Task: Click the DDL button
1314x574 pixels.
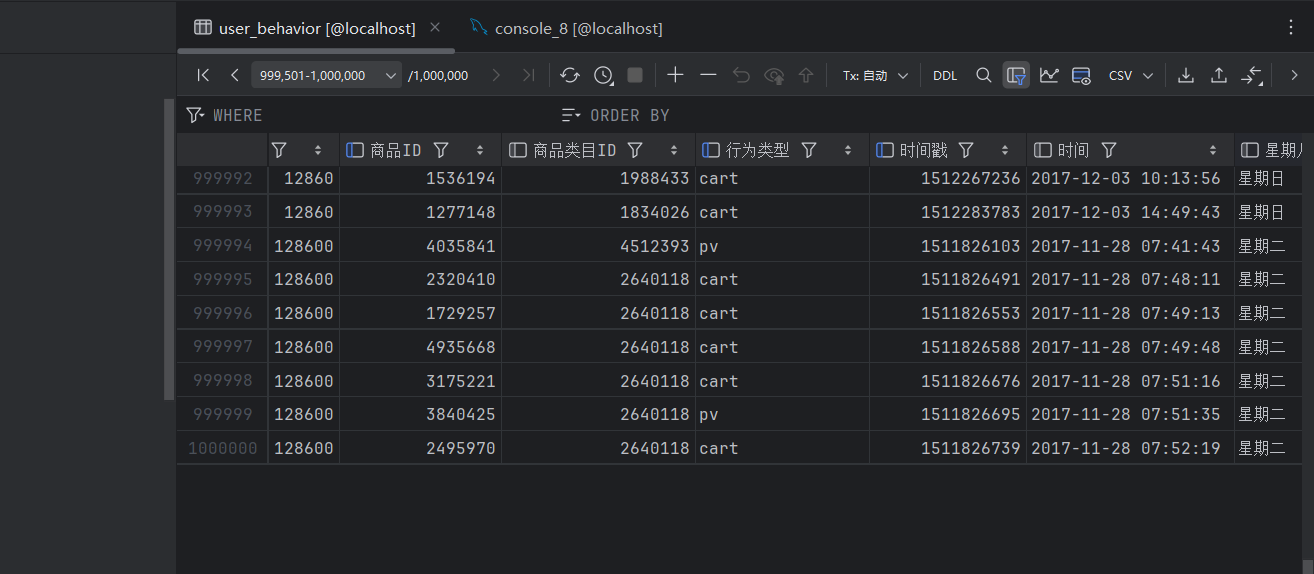Action: [945, 75]
